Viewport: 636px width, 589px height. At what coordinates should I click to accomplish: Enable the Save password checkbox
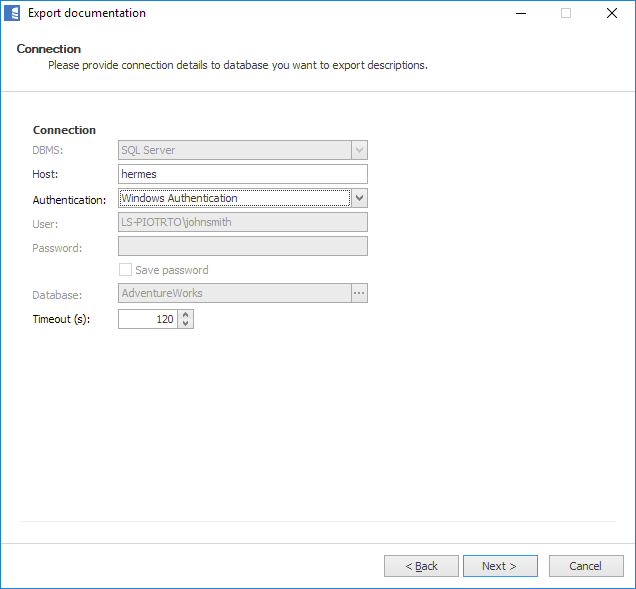coord(126,270)
